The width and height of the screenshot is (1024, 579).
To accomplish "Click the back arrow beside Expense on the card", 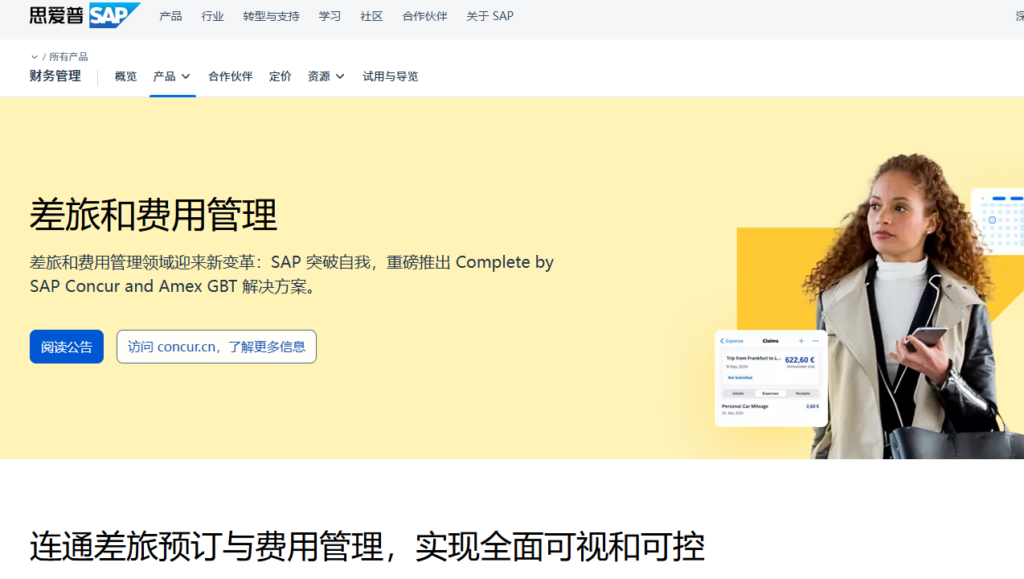I will click(722, 341).
